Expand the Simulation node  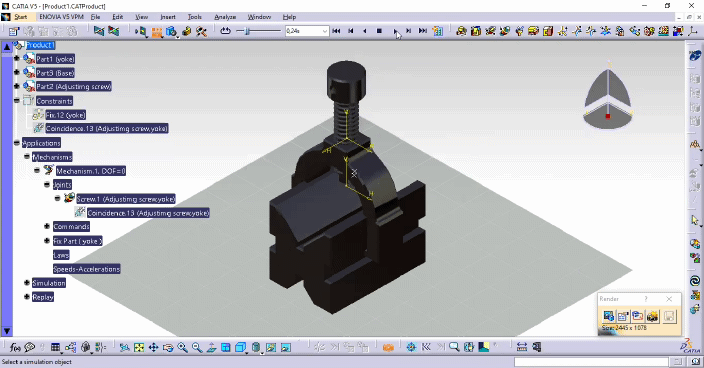[x=27, y=283]
